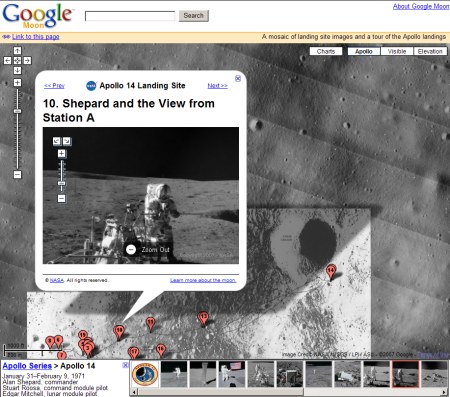The width and height of the screenshot is (450, 397).
Task: Select map marker 17
Action: tap(134, 353)
